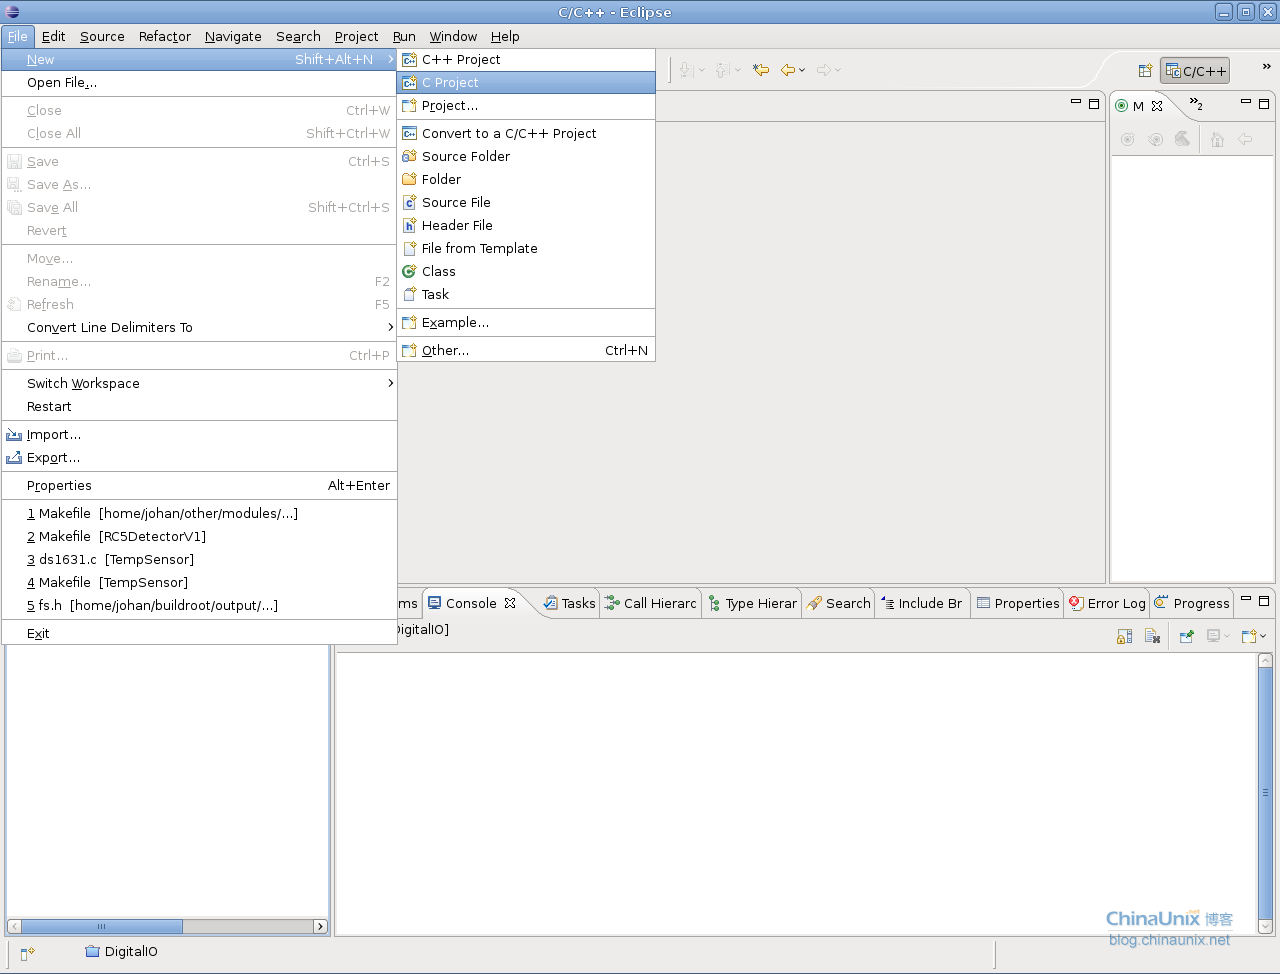Open recent file 1 Makefile [home/johan/other/modules/...]
The height and width of the screenshot is (974, 1280).
(x=199, y=513)
